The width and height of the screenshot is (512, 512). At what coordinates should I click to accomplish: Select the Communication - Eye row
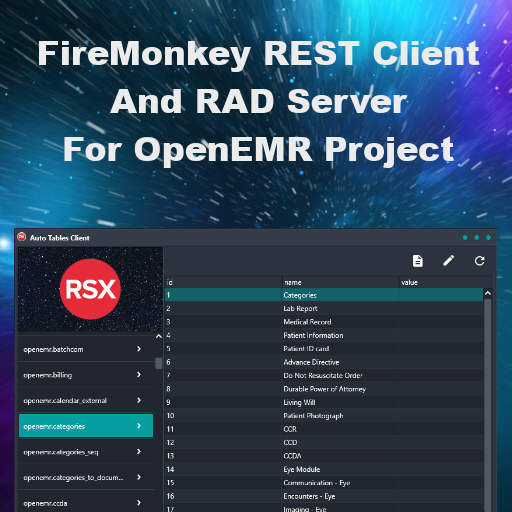coord(324,483)
